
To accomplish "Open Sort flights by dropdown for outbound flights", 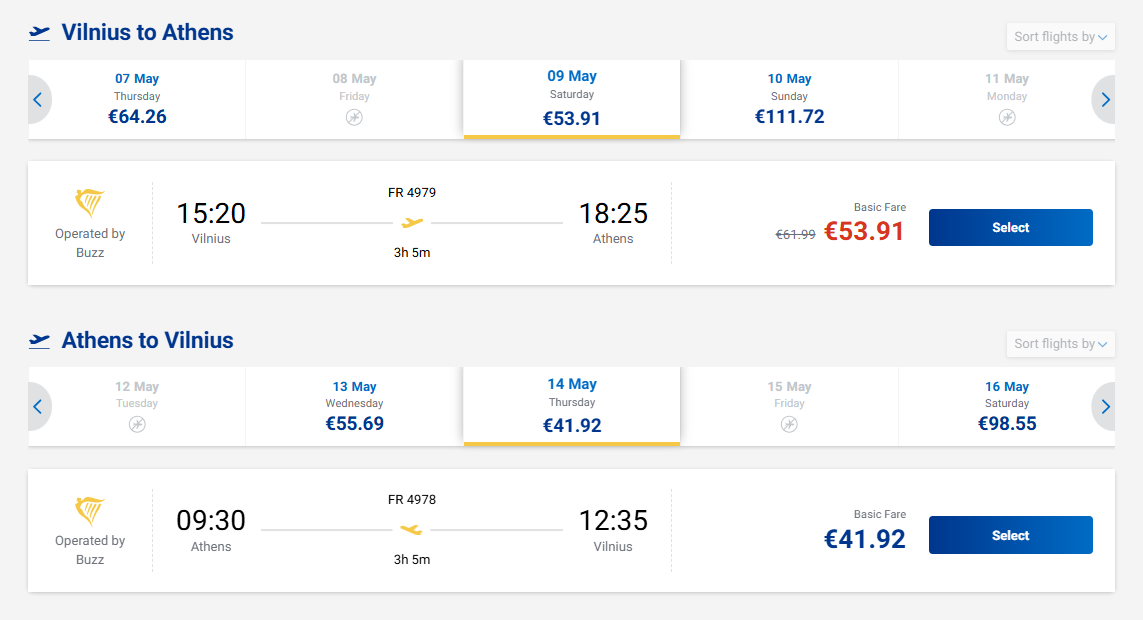I will [1060, 37].
